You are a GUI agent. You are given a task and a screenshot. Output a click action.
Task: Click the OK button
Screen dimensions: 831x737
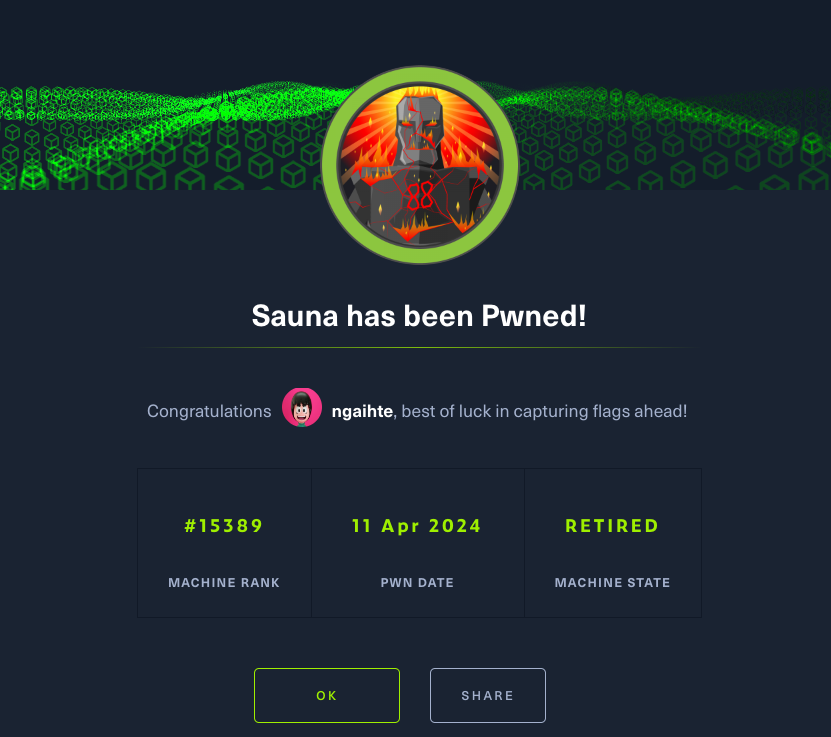tap(326, 695)
